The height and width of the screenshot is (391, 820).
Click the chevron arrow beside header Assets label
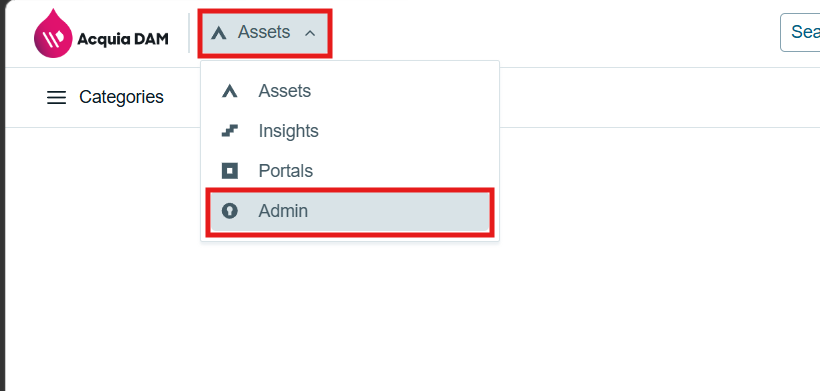[x=310, y=33]
